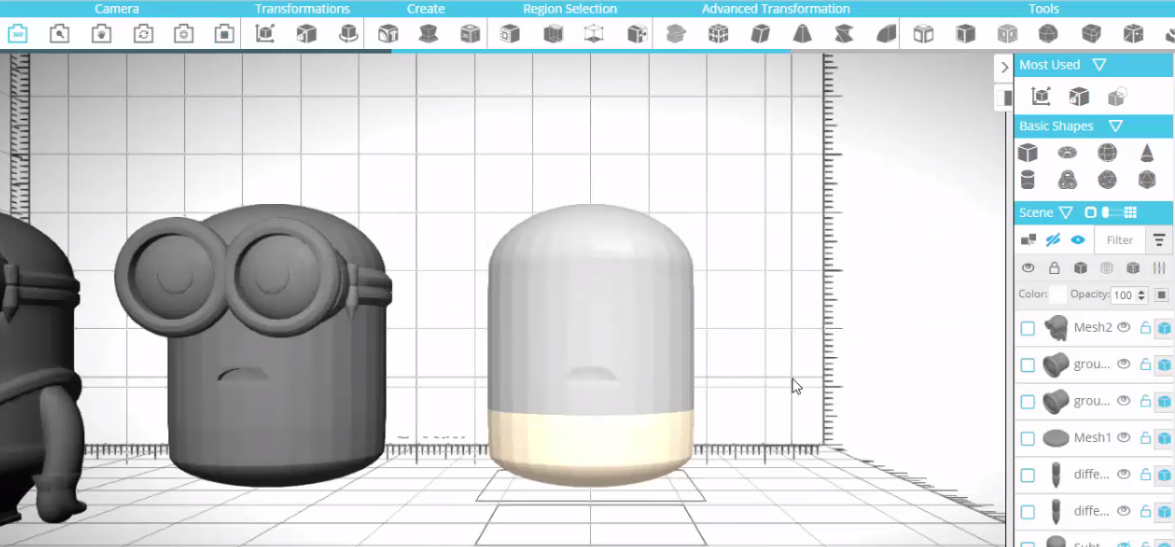Select the gridded cube icon in Advanced Transformation
1175x547 pixels.
[718, 34]
